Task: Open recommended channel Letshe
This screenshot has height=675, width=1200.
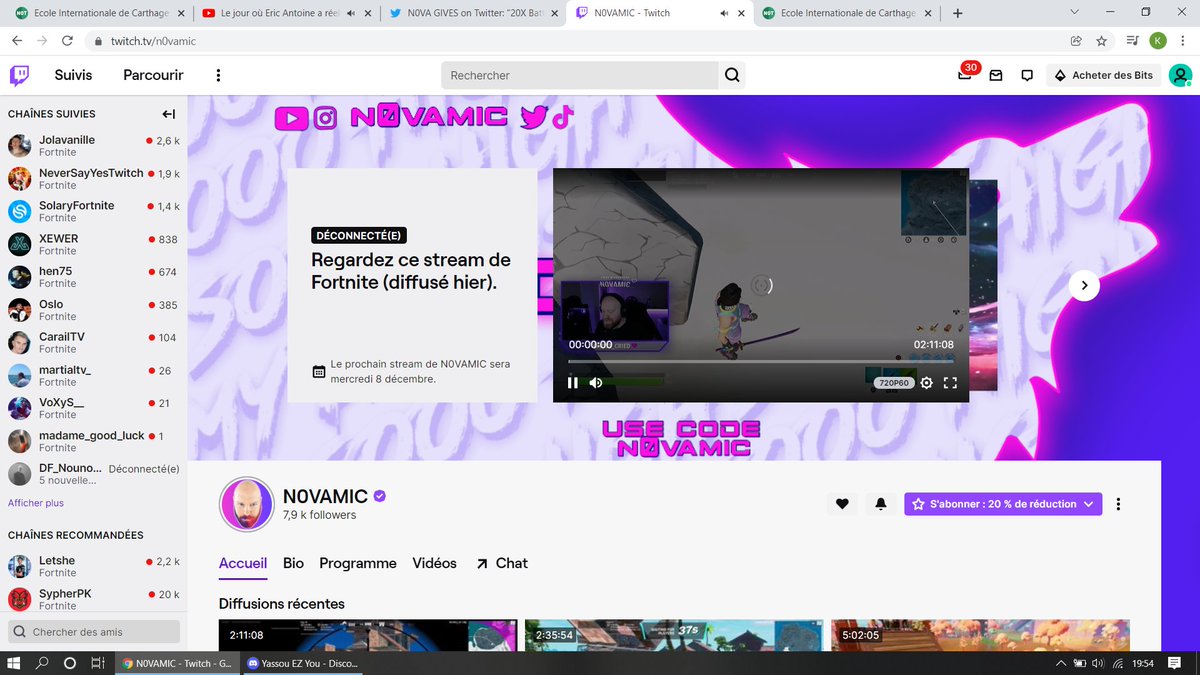Action: 93,566
